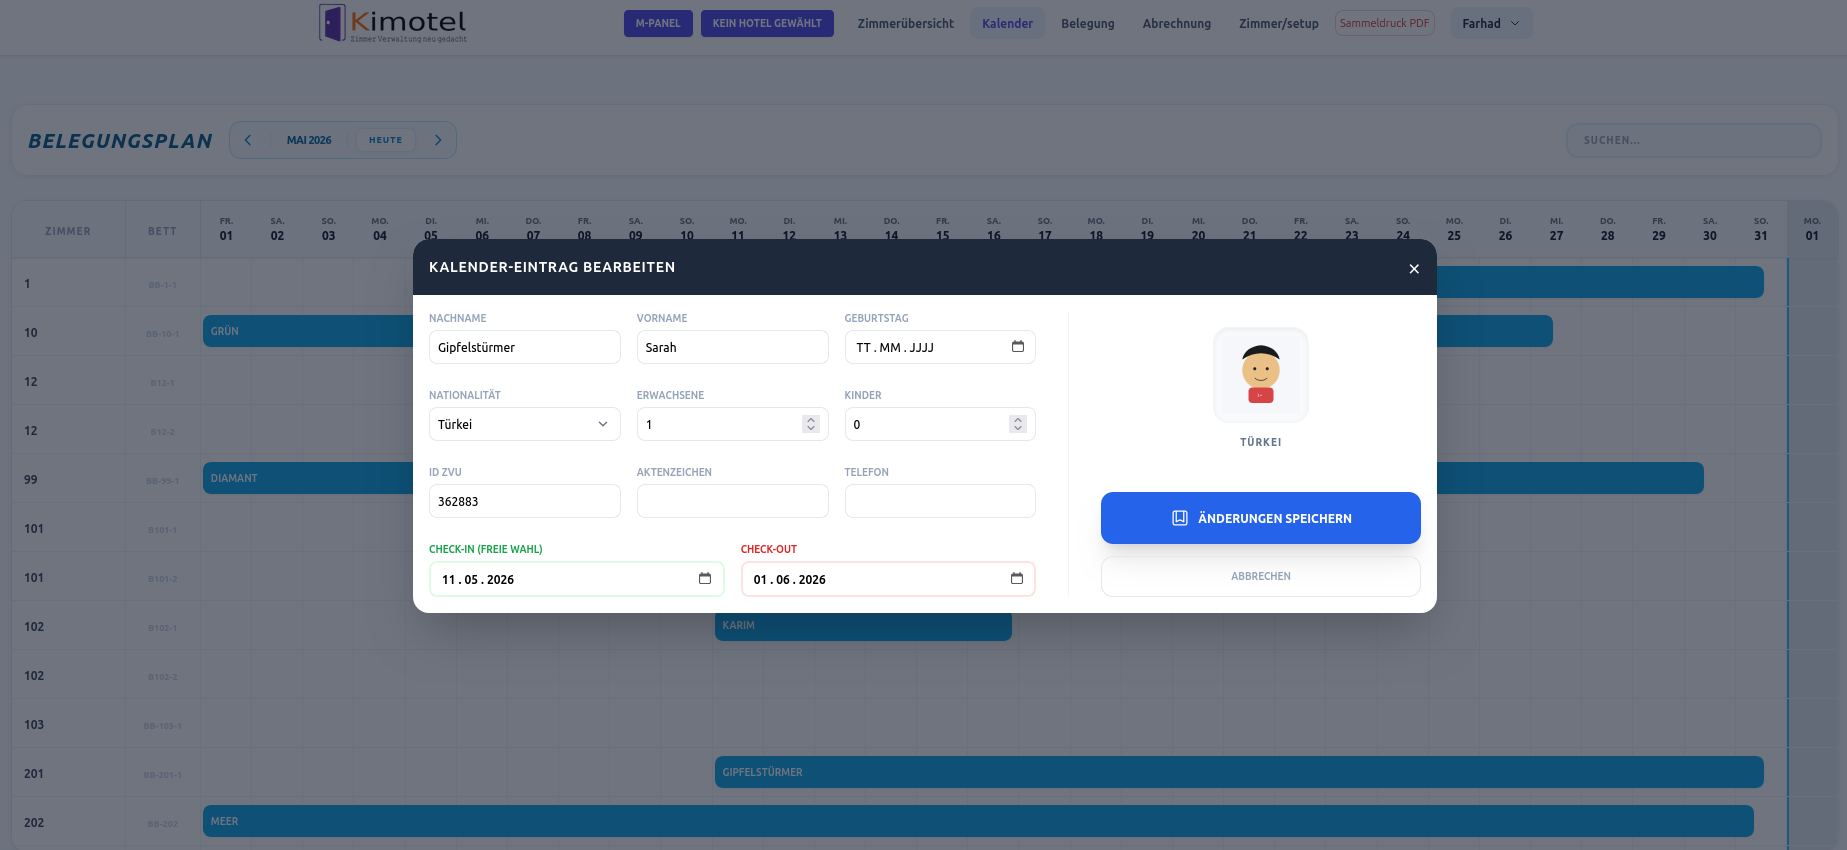Click the empty Aktenzeichen field

point(733,501)
